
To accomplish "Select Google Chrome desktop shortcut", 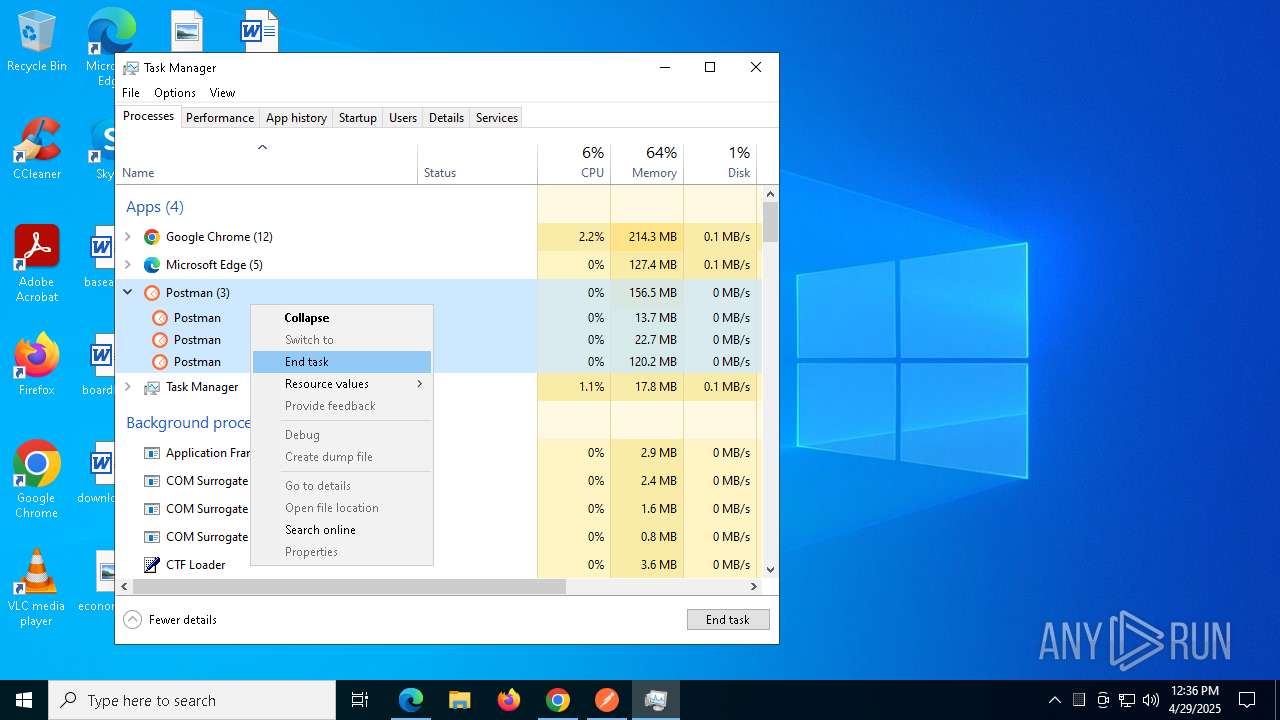I will [x=37, y=480].
